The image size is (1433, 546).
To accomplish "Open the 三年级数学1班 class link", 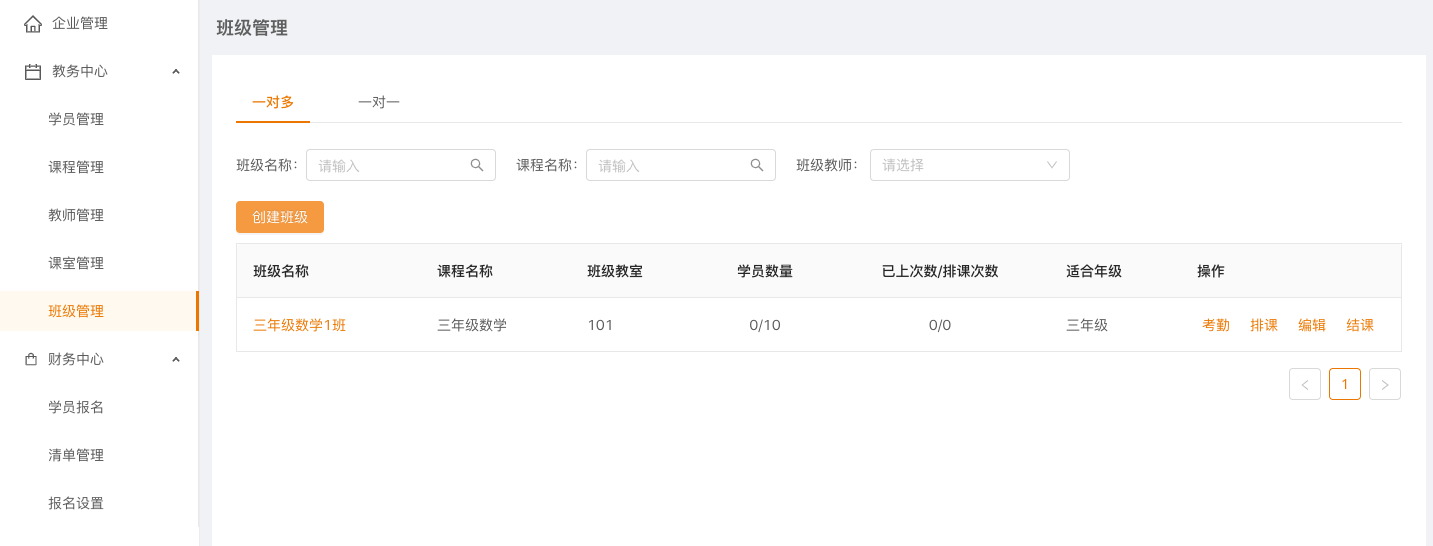I will (300, 325).
